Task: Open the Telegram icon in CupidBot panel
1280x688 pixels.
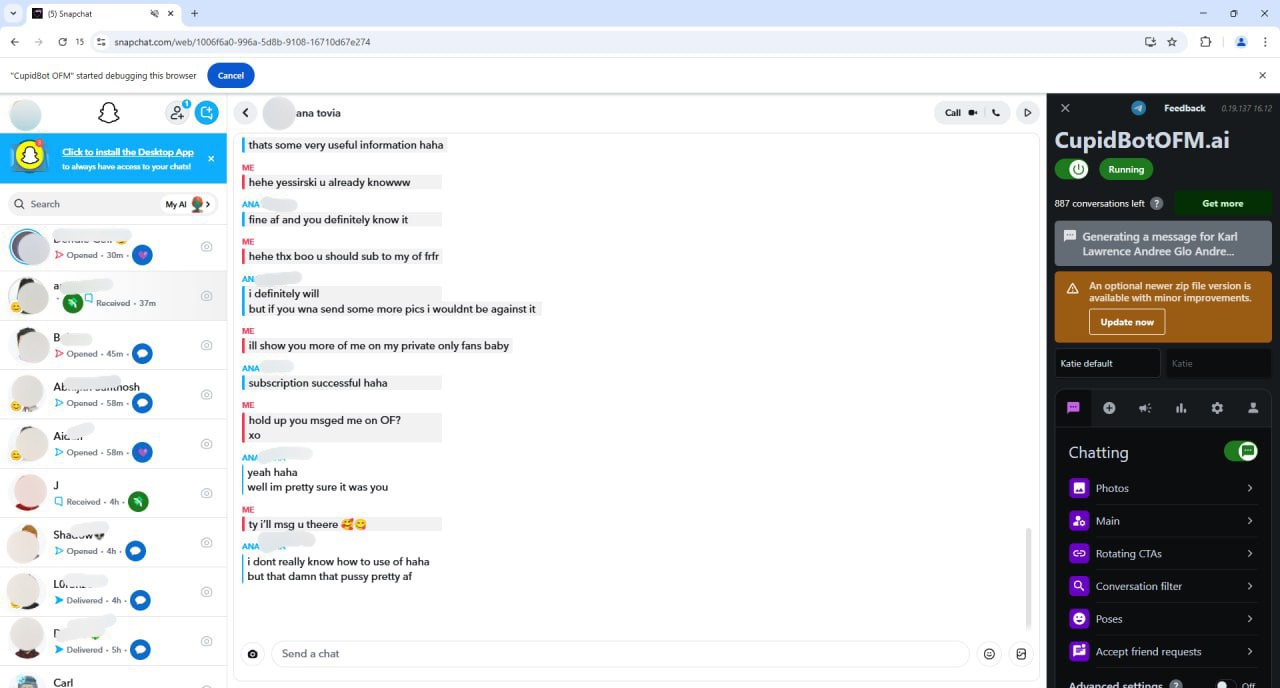Action: (1138, 108)
